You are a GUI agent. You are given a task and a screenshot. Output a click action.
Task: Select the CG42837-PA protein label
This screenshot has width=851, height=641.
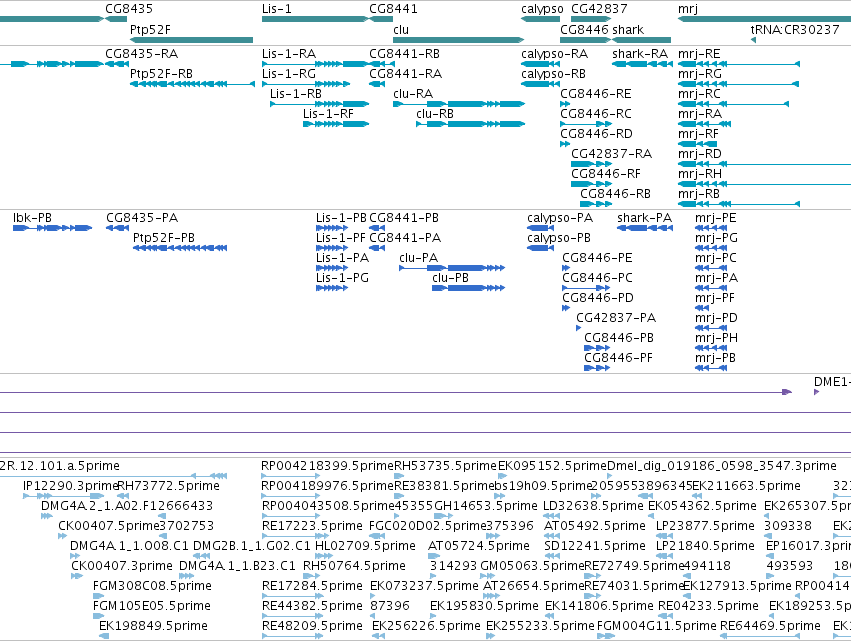tap(616, 318)
